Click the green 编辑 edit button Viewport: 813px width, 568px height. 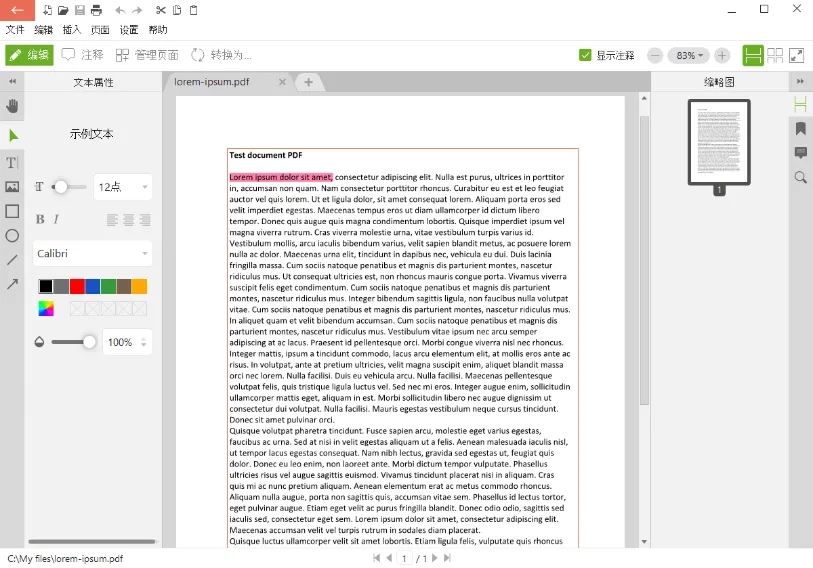point(30,55)
